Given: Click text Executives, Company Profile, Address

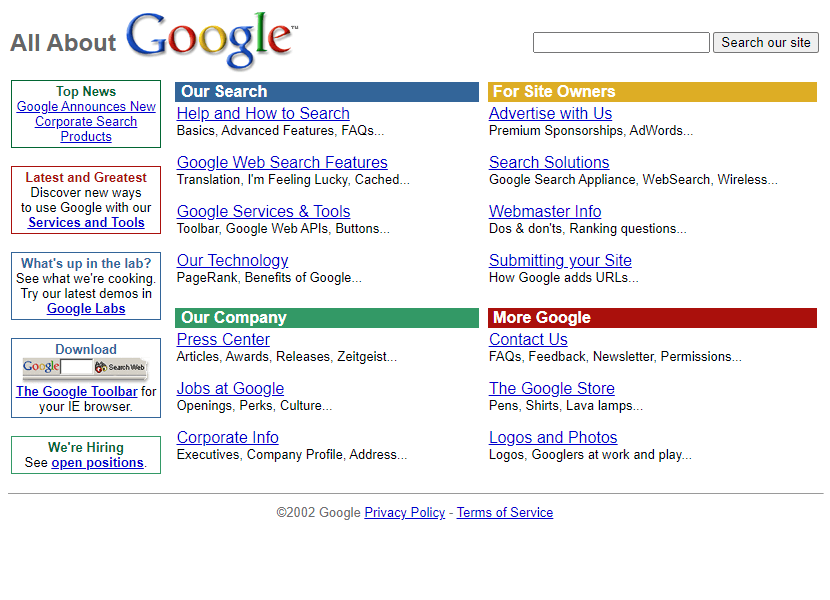Looking at the screenshot, I should click(x=292, y=455).
